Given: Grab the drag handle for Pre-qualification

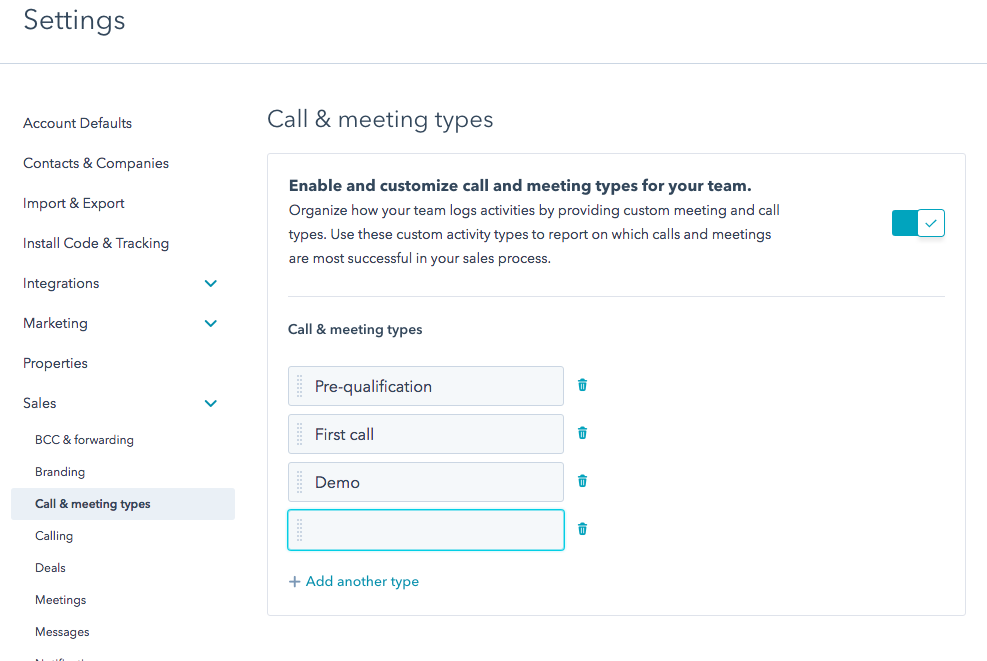Looking at the screenshot, I should [x=298, y=385].
